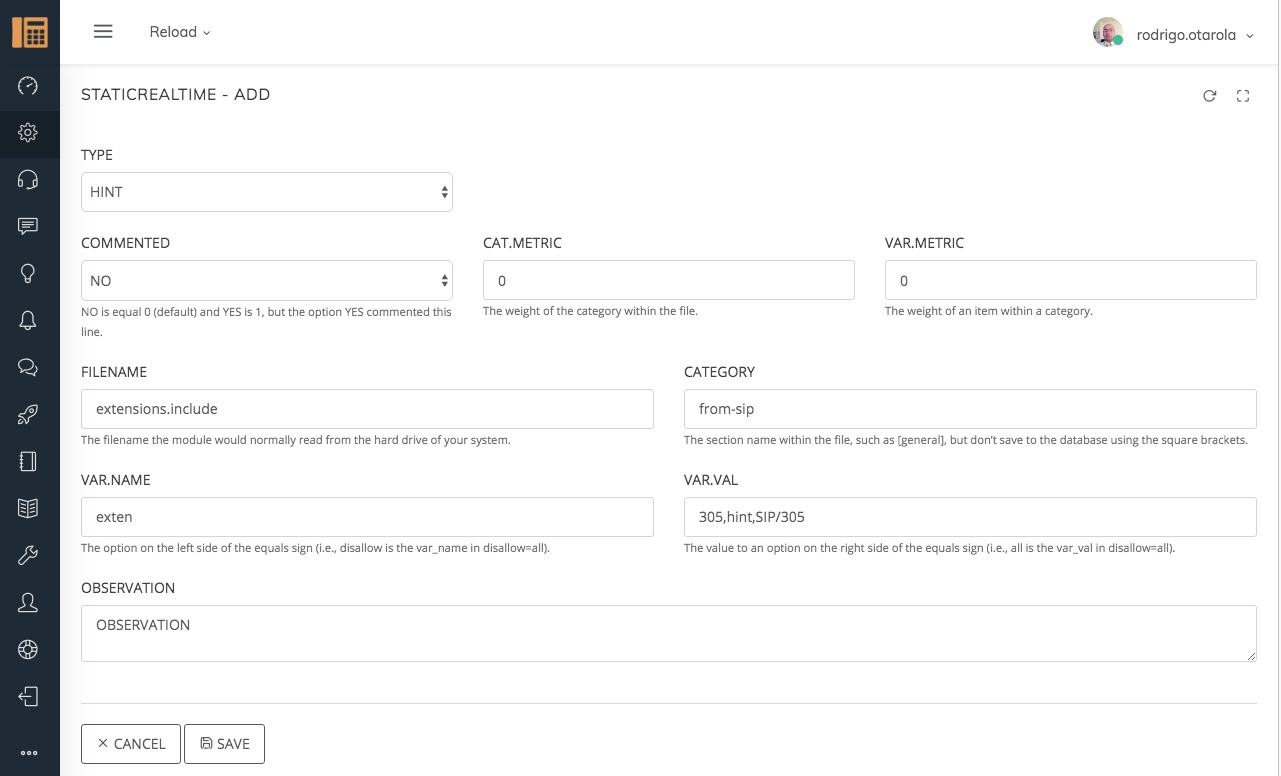Open the TYPE dropdown showing HINT
Screen dimensions: 1281x776
pyautogui.click(x=266, y=192)
